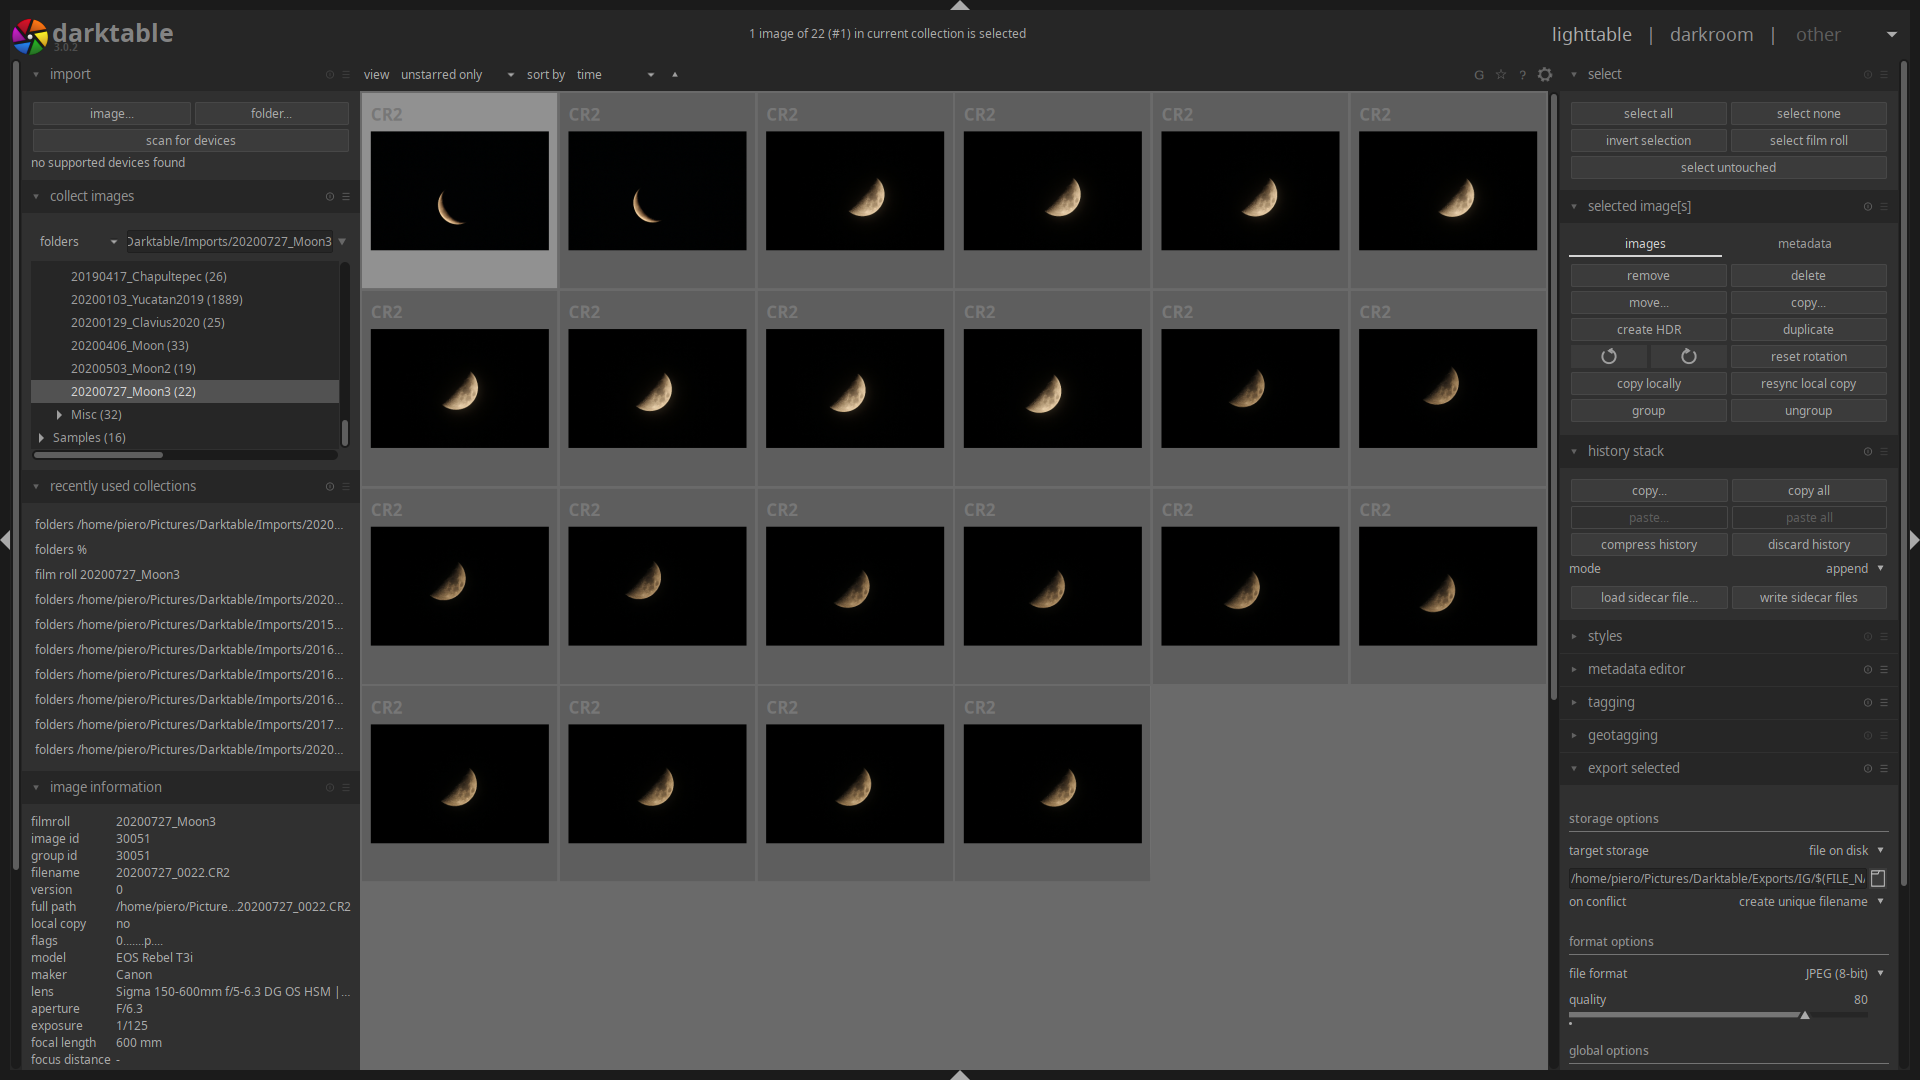Click the export selected icon
Image resolution: width=1920 pixels, height=1080 pixels.
coord(1633,767)
